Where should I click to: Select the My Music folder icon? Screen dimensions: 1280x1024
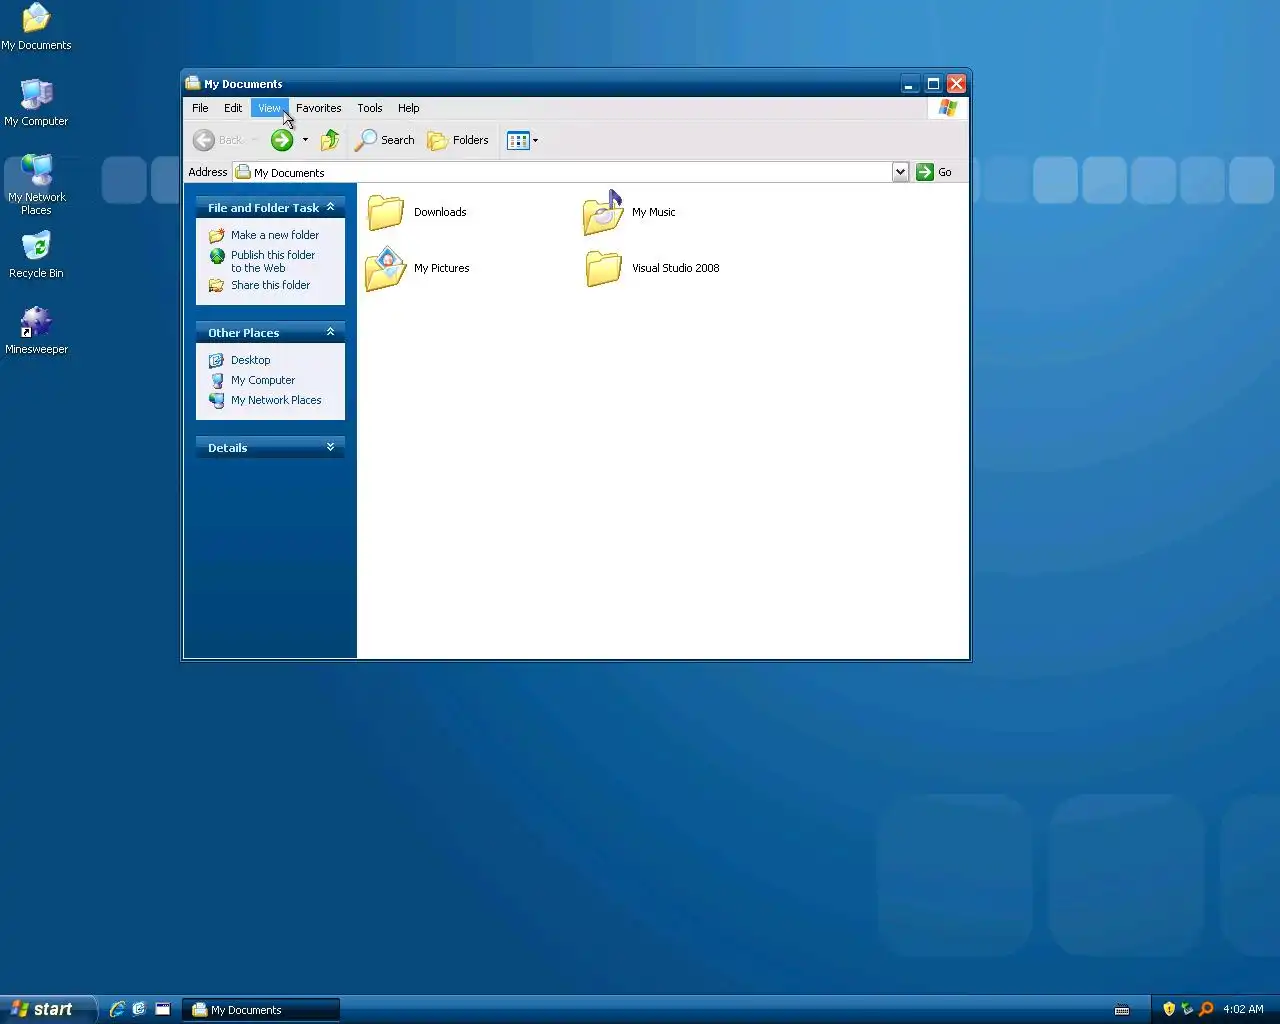[603, 212]
